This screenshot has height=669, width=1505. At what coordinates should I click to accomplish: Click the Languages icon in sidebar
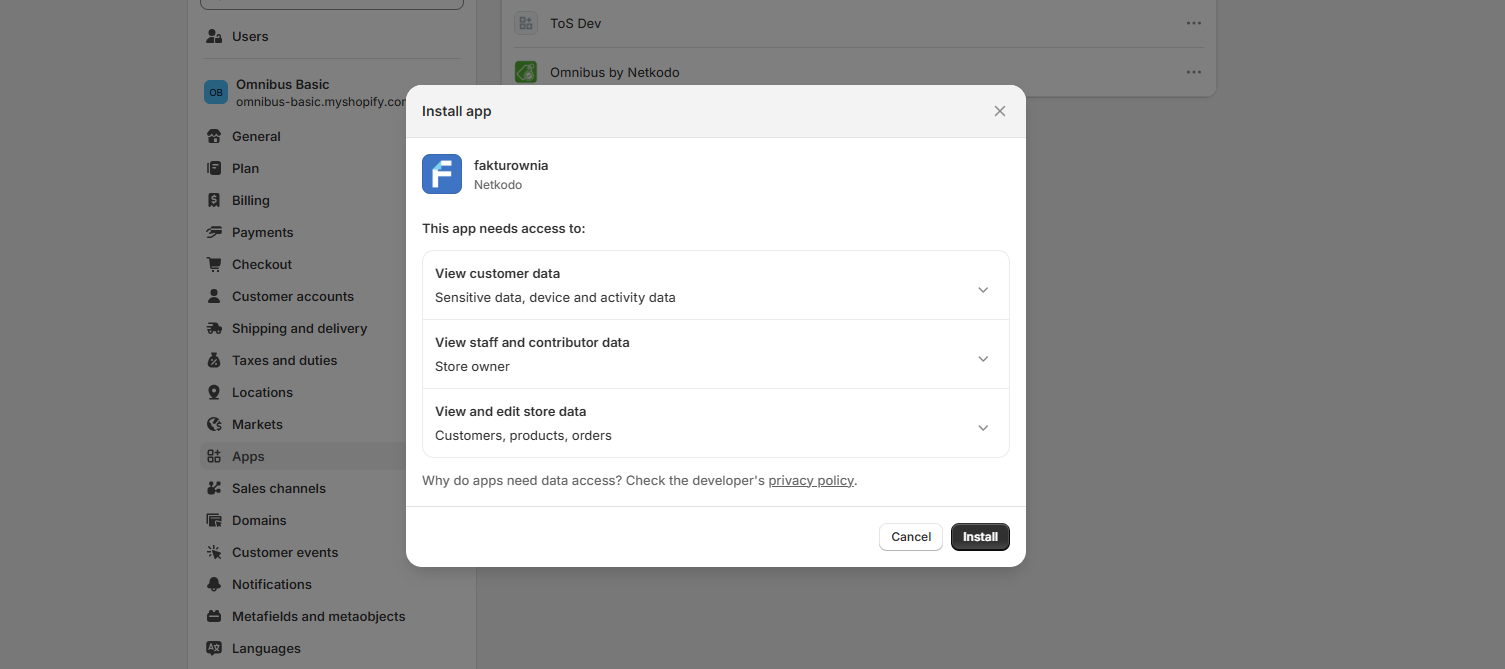214,648
